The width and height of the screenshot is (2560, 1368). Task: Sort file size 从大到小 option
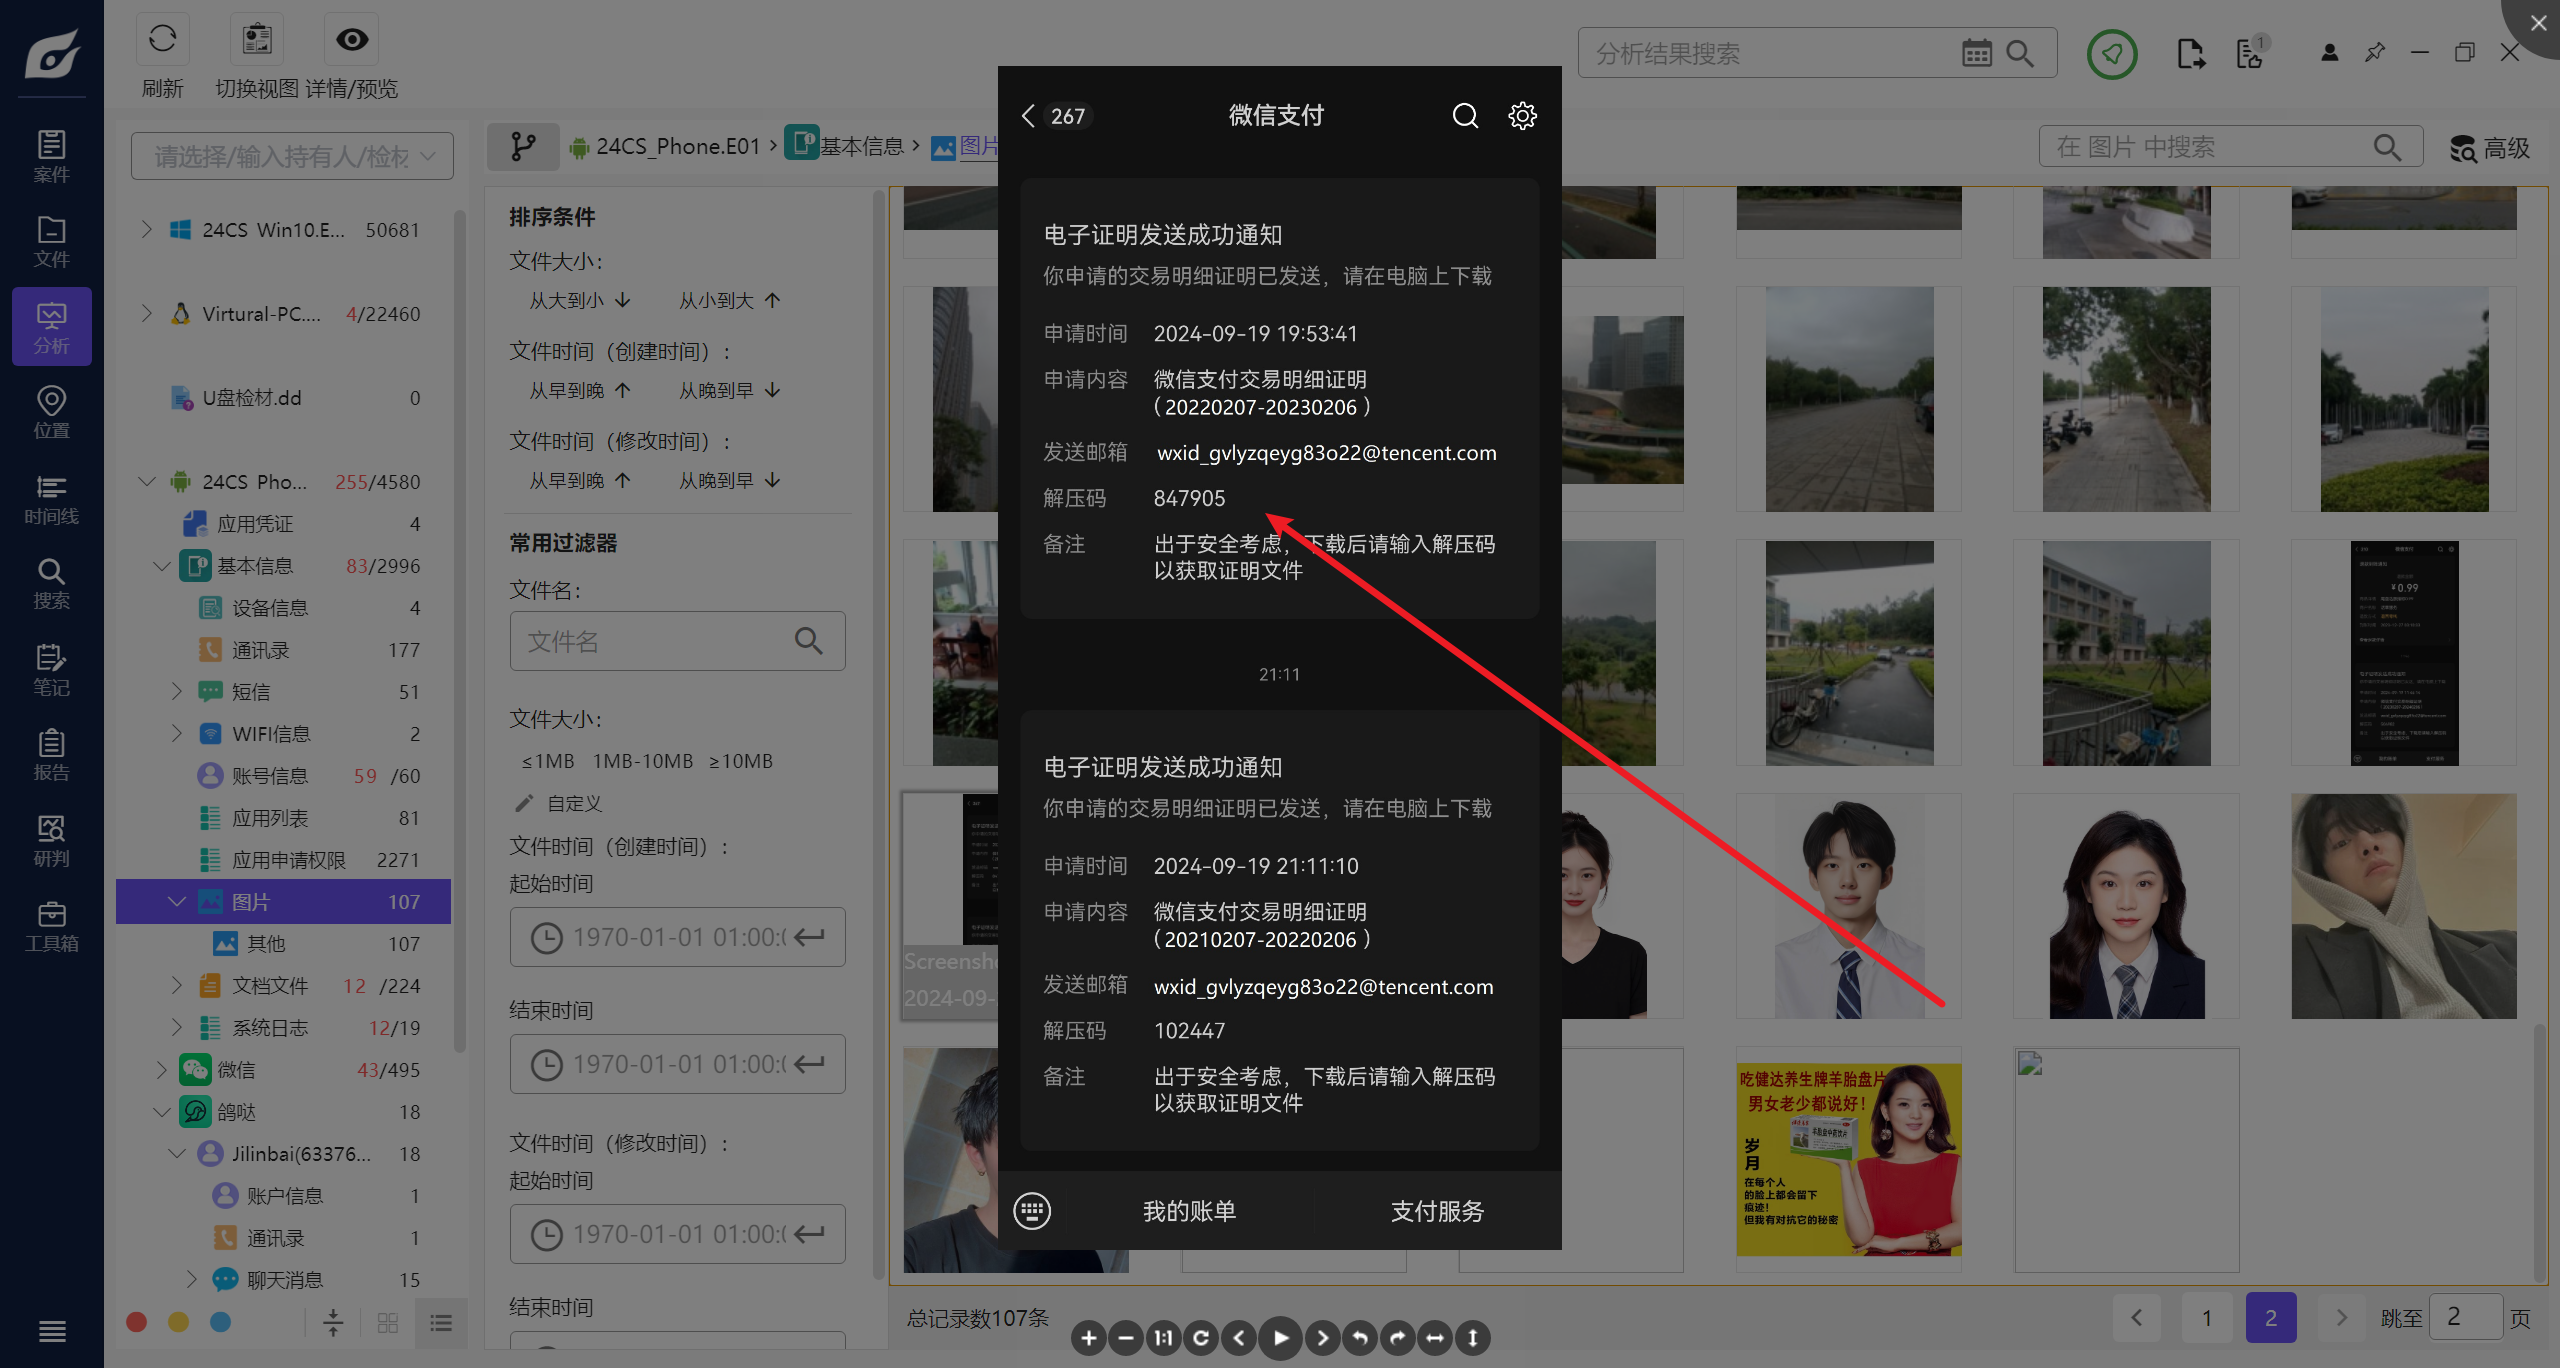pyautogui.click(x=579, y=300)
